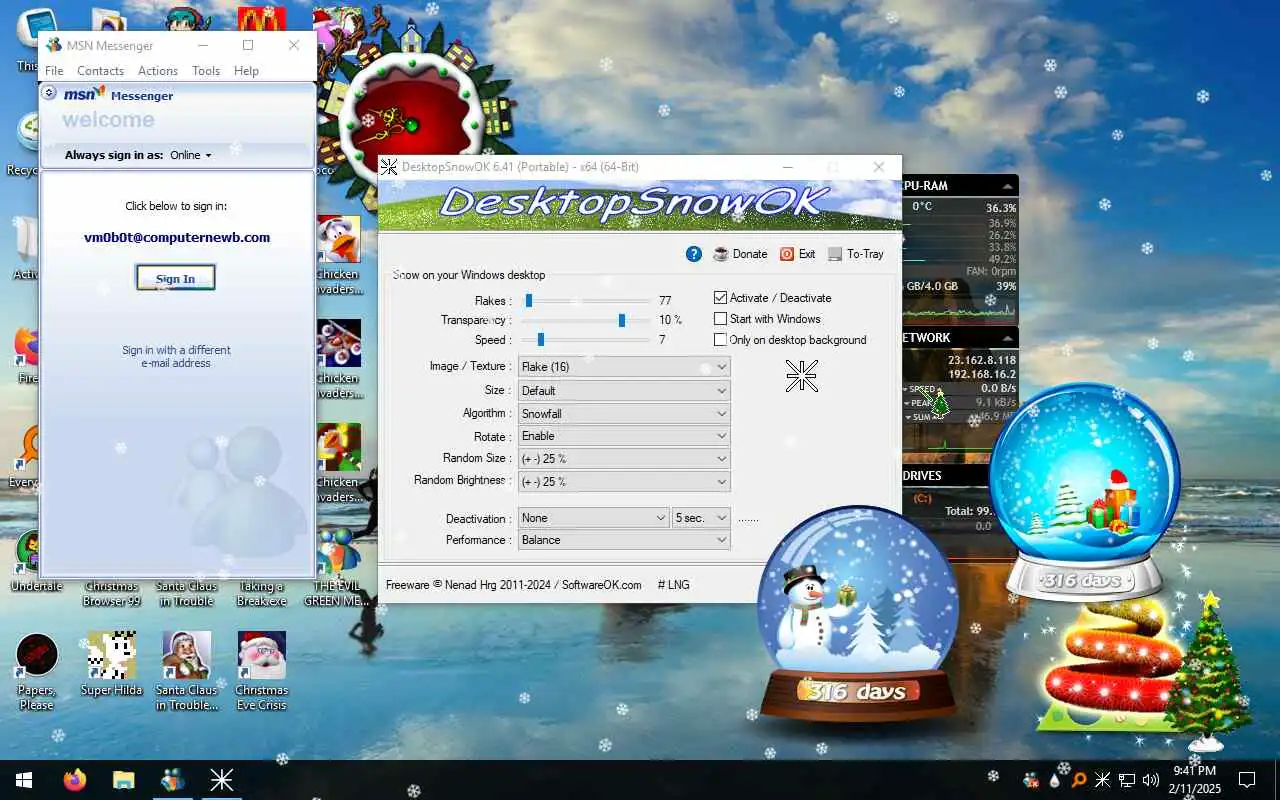The image size is (1280, 800).
Task: Enable Only on desktop background checkbox
Action: coord(720,340)
